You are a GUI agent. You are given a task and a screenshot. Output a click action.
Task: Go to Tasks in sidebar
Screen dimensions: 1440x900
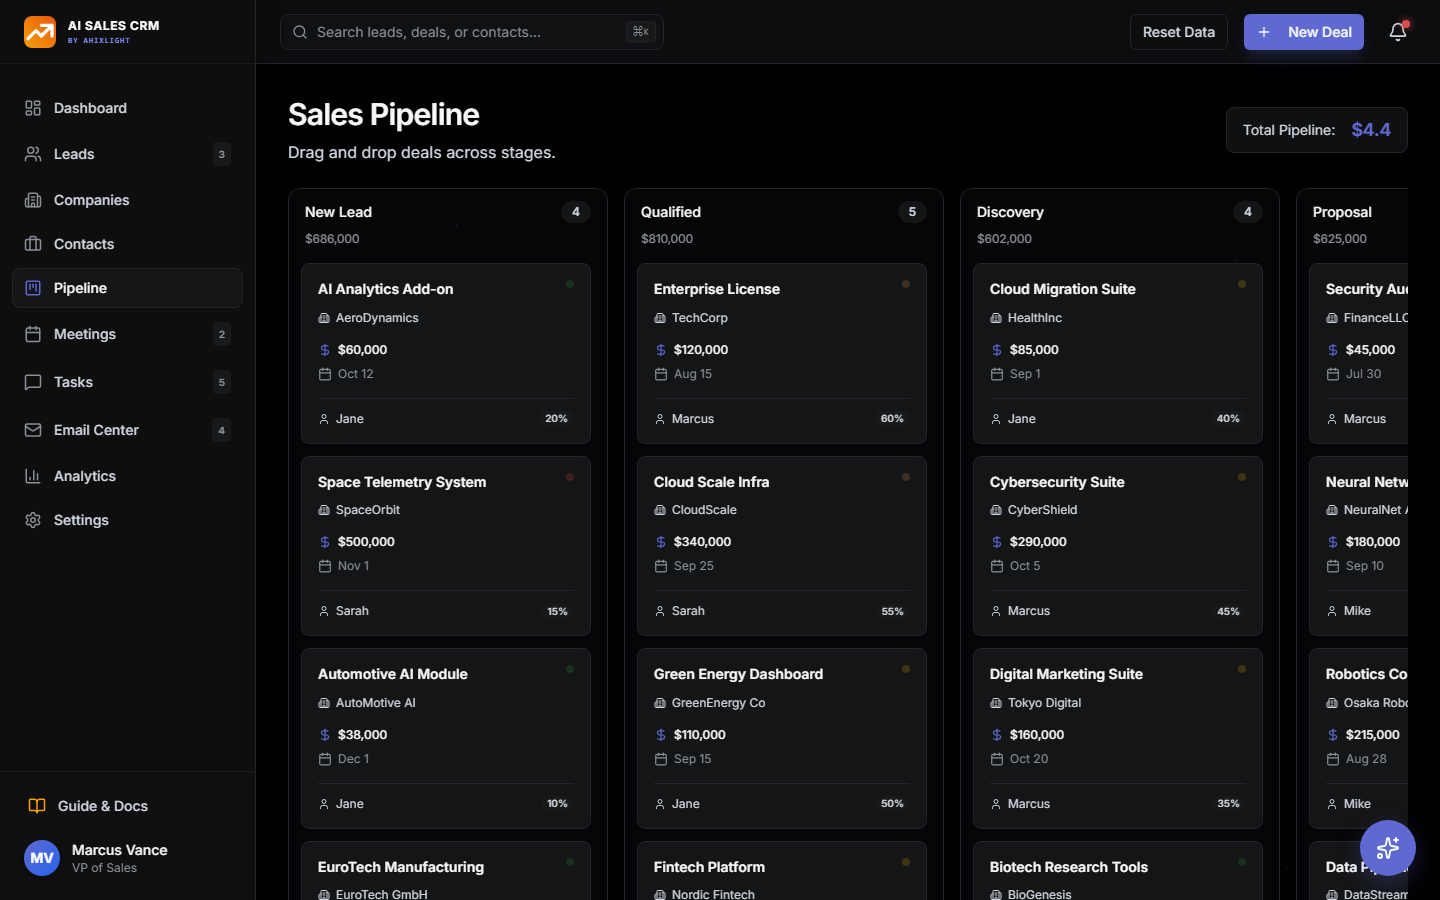[x=127, y=382]
